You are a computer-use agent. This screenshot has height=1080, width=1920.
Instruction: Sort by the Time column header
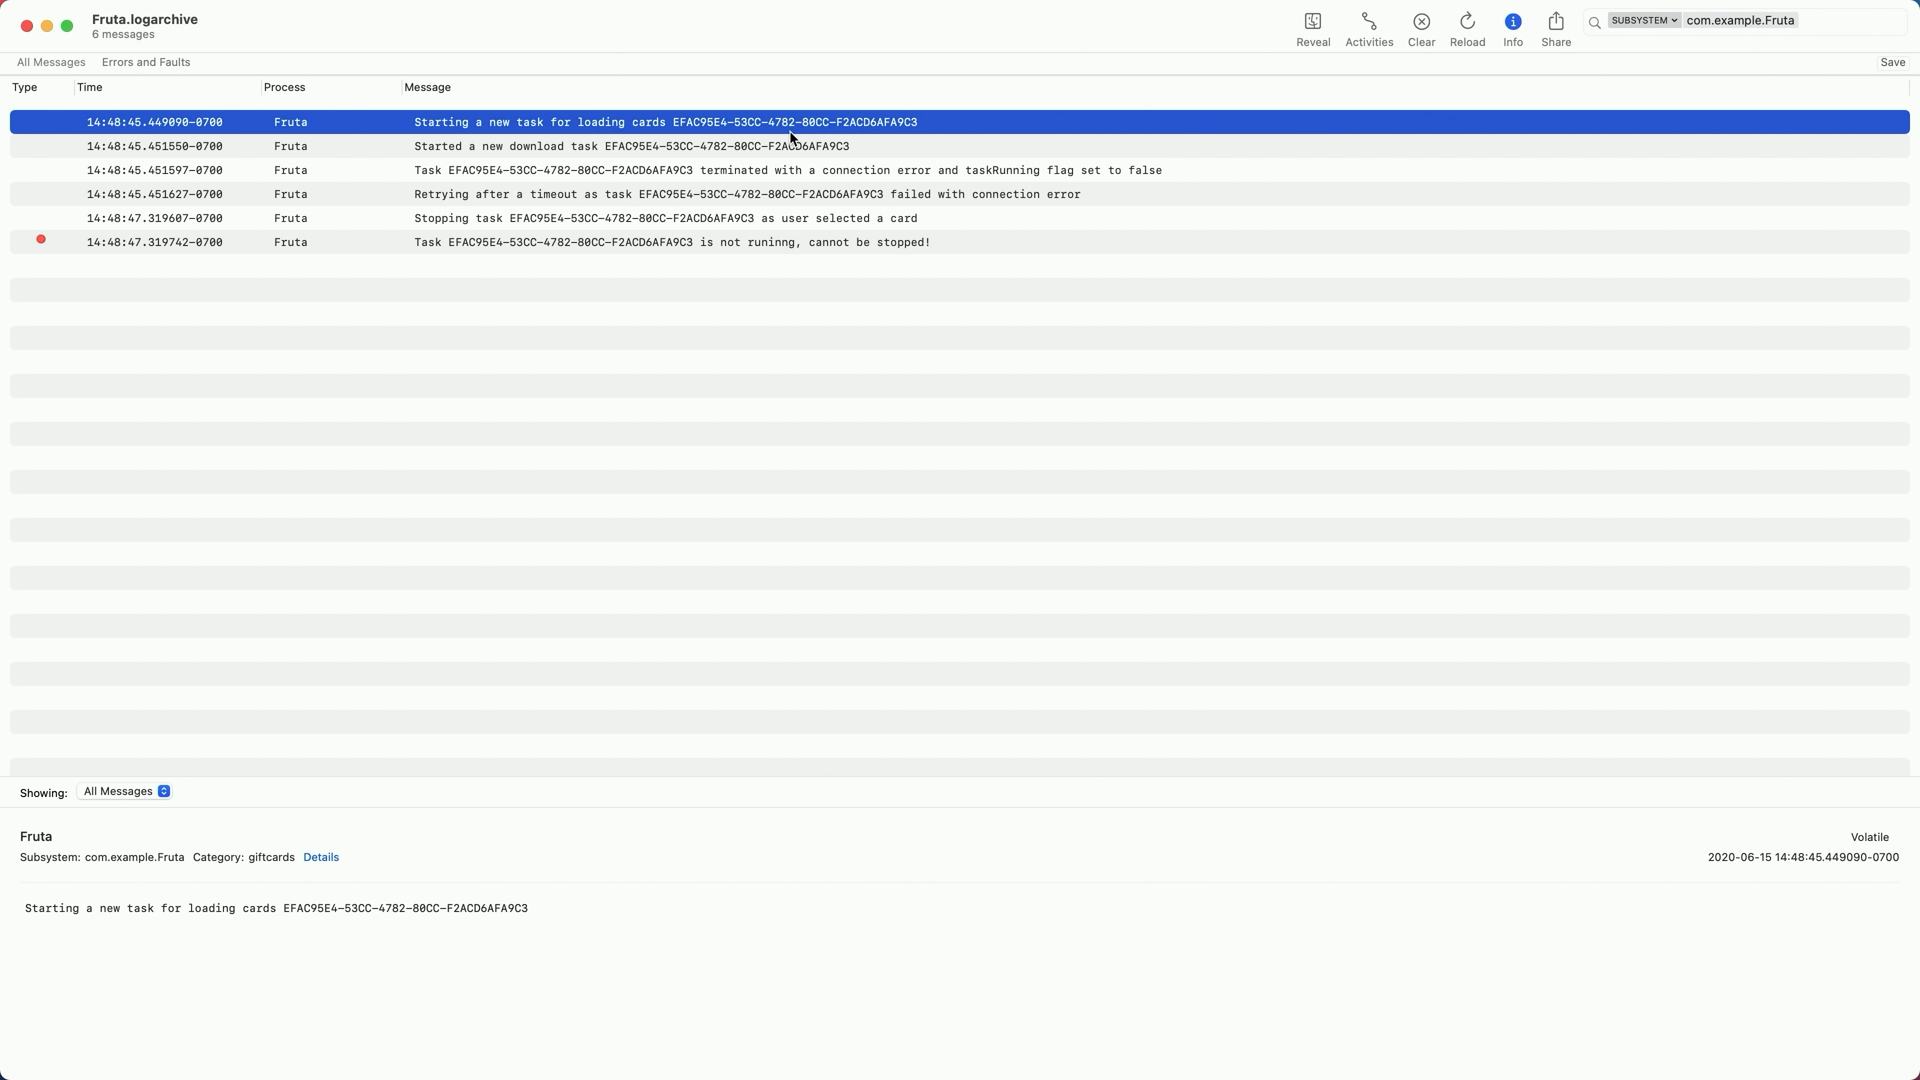coord(89,87)
